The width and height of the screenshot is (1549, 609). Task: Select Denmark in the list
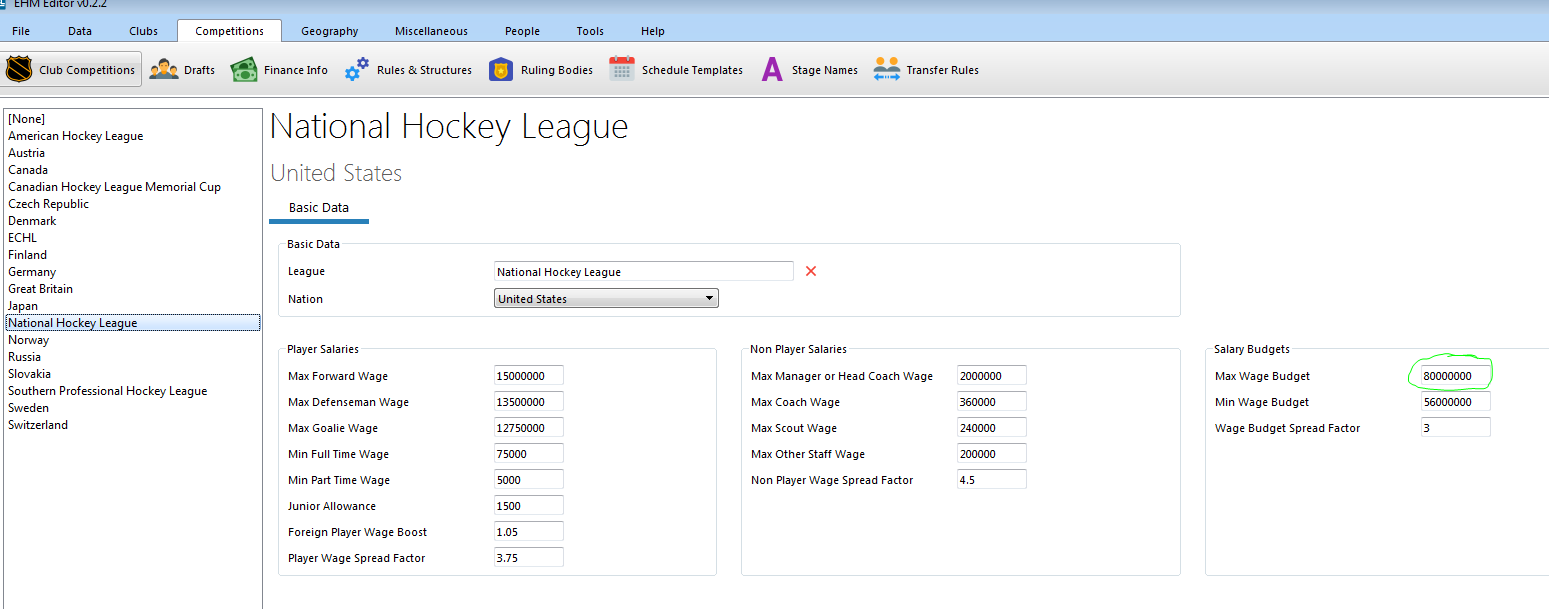pyautogui.click(x=132, y=221)
